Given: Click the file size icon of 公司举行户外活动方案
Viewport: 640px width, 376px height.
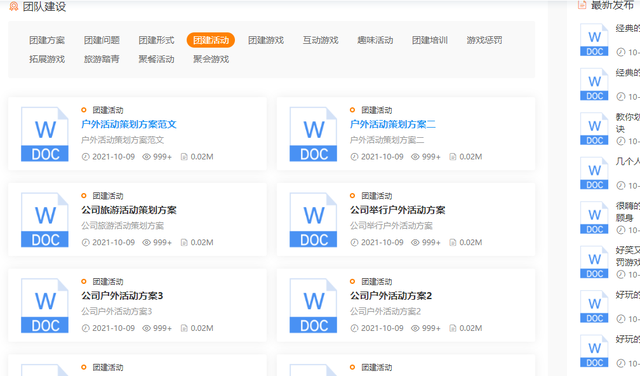Looking at the screenshot, I should [452, 243].
